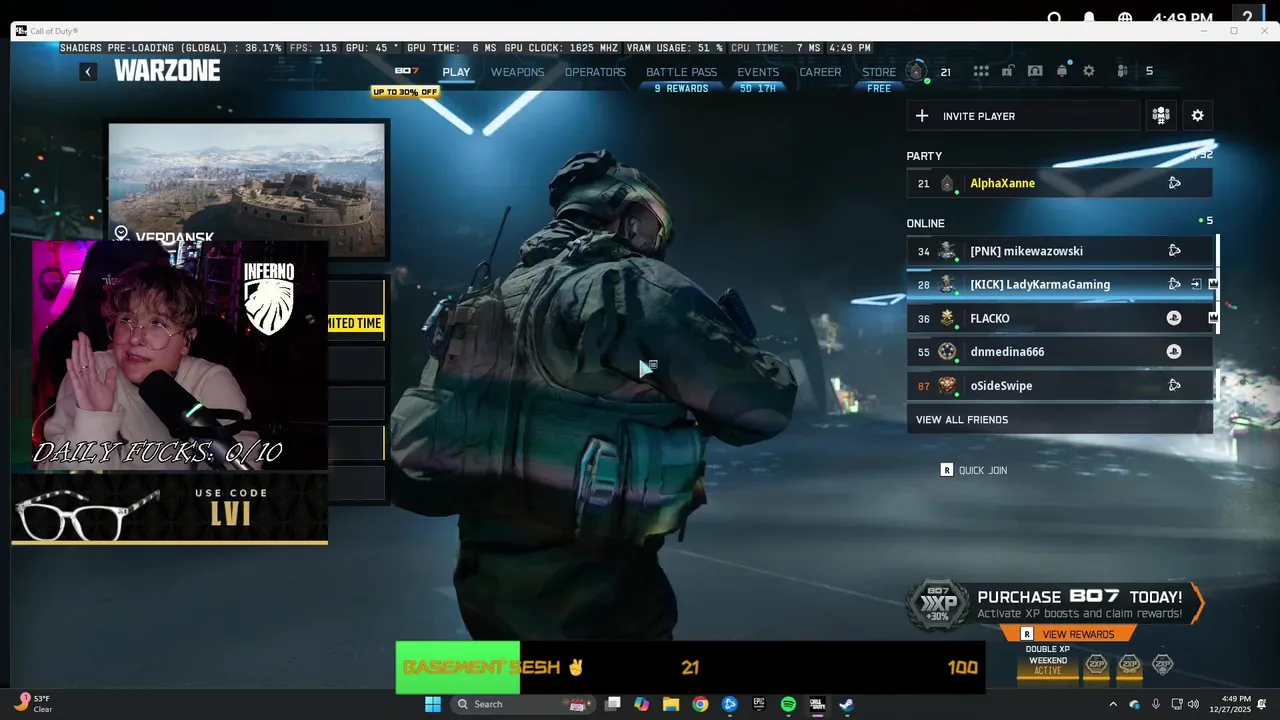
Task: Select the third 2XP token icon
Action: (x=1163, y=664)
